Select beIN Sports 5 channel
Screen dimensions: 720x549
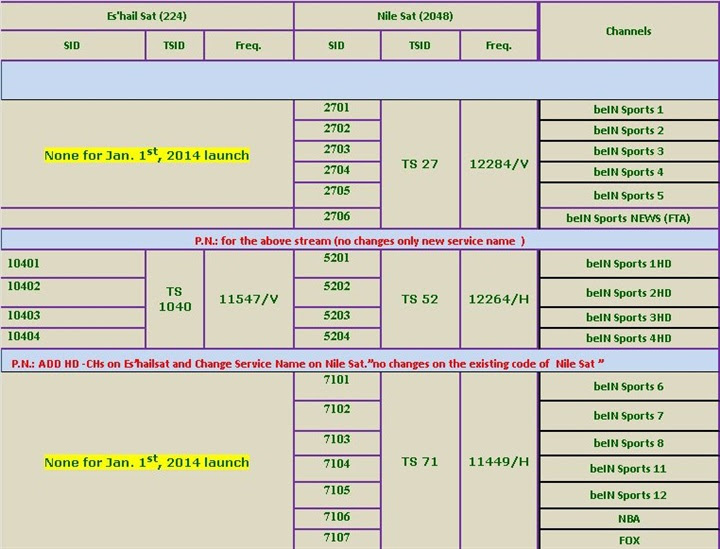point(629,196)
